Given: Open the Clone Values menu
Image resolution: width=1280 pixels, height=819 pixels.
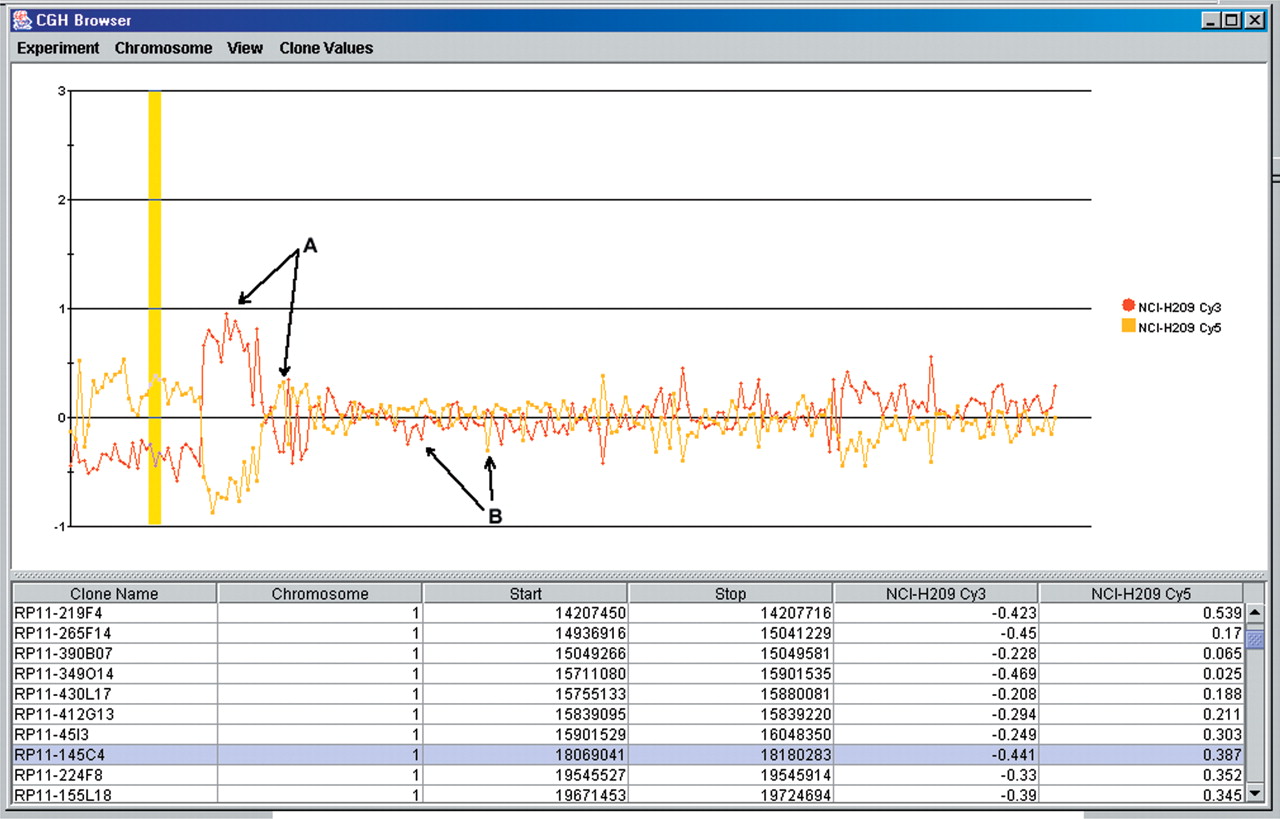Looking at the screenshot, I should pyautogui.click(x=326, y=48).
